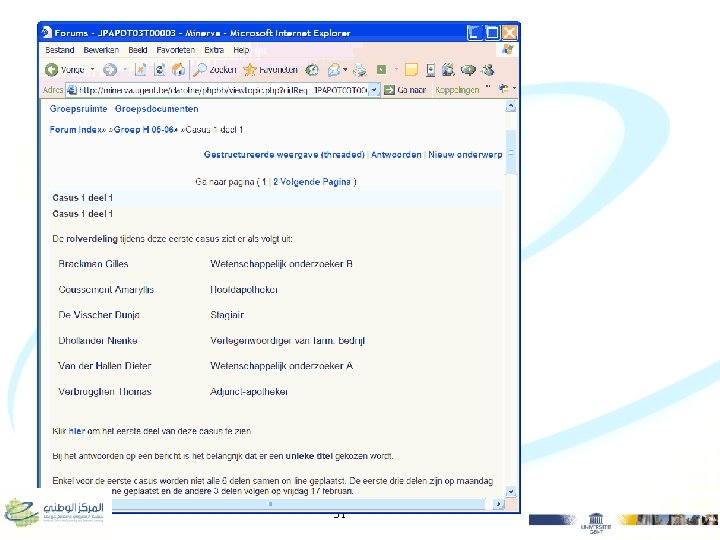Click the name Braekman Gilles

[x=93, y=264]
